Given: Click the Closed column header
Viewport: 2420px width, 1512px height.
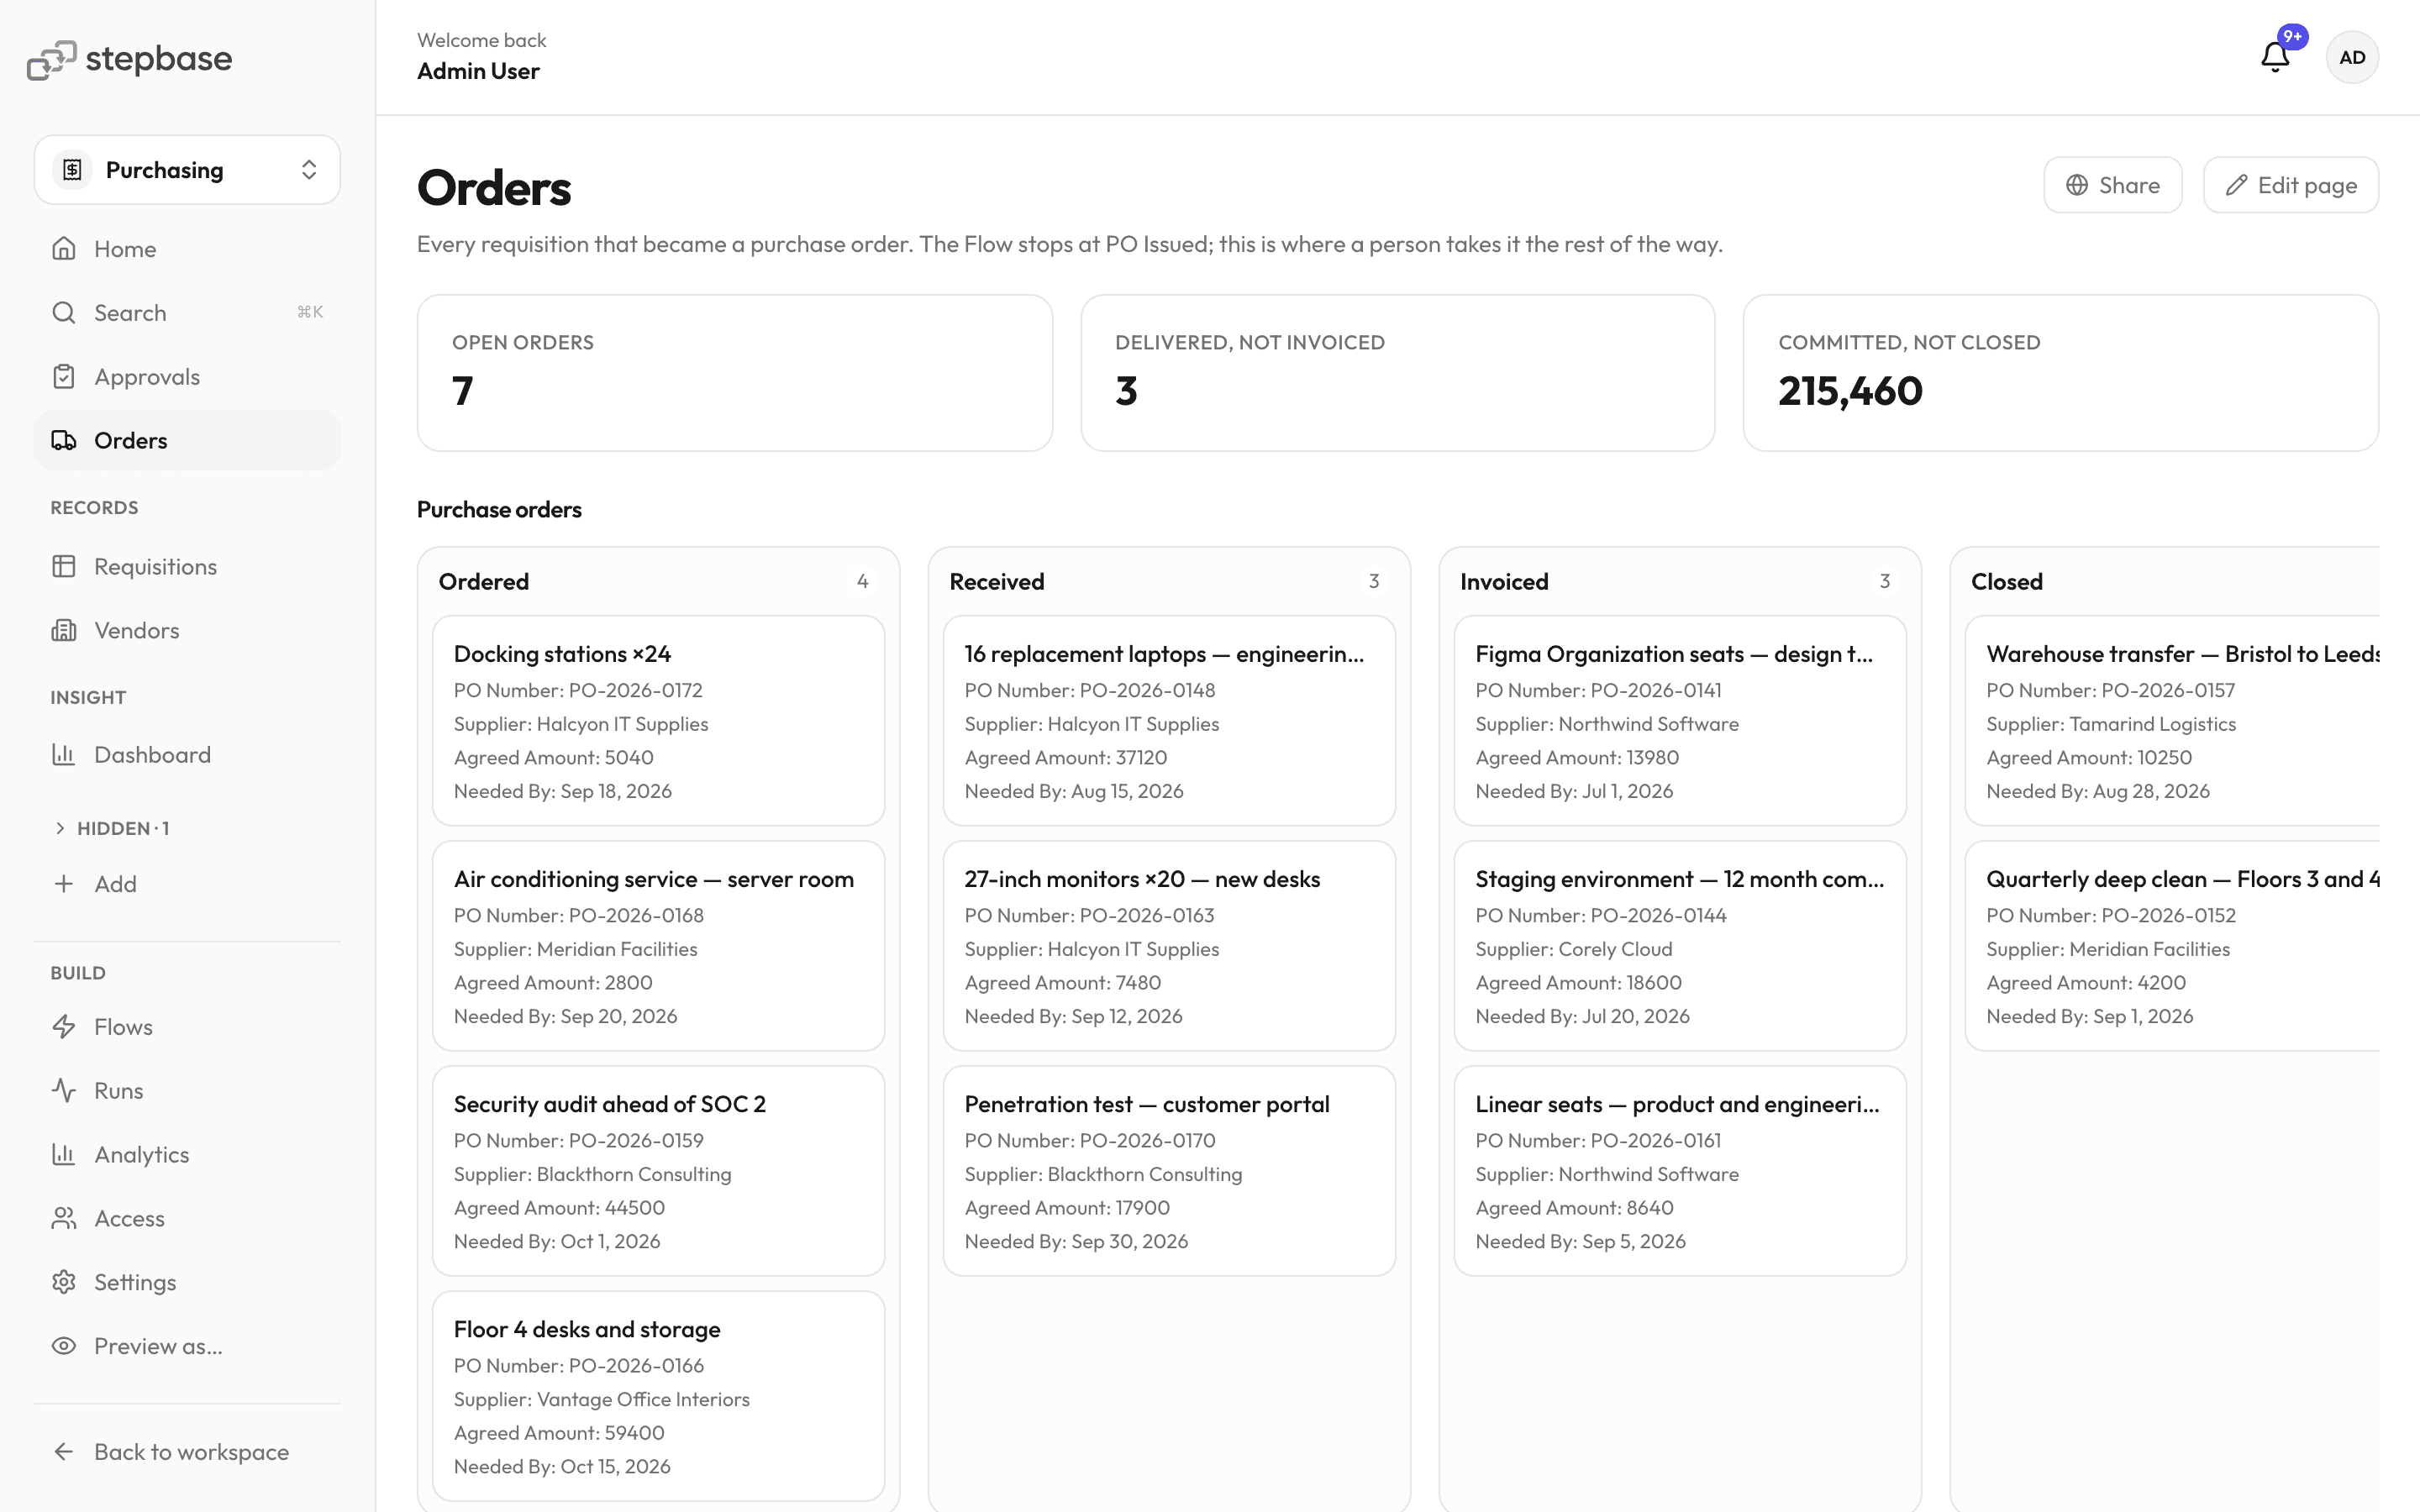Looking at the screenshot, I should [2007, 581].
